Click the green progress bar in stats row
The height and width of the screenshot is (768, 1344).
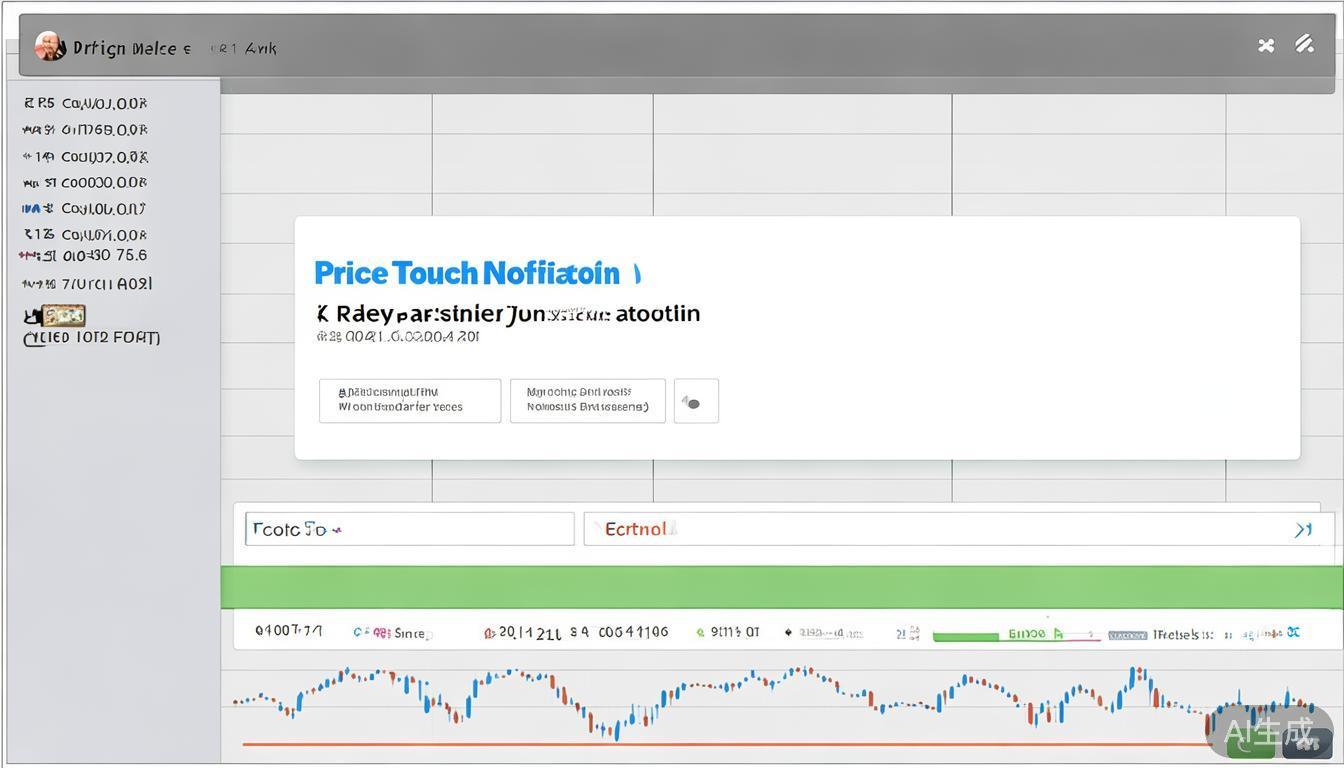coord(966,635)
